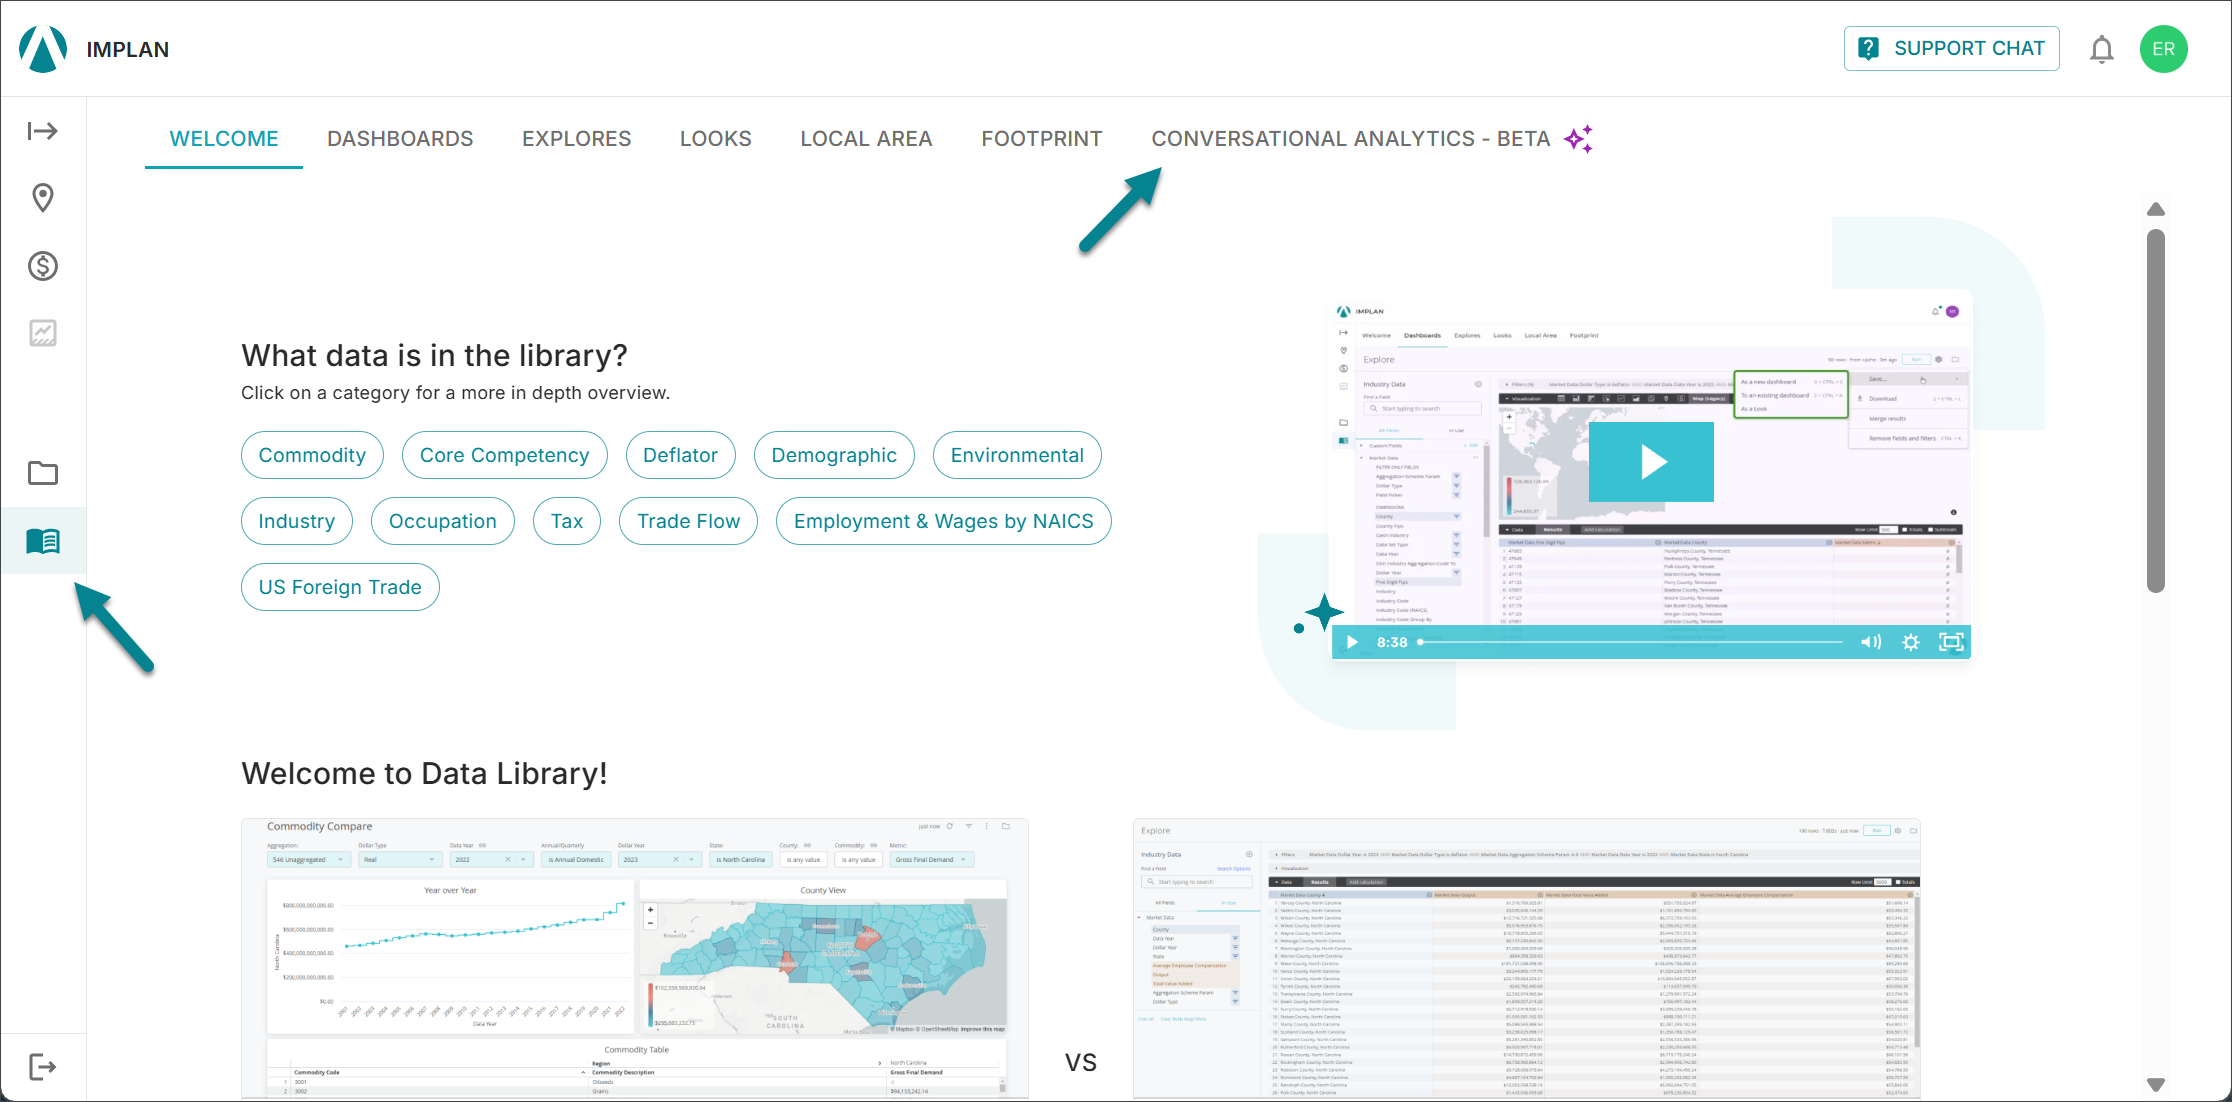2232x1102 pixels.
Task: Select the Core Competency category
Action: pos(505,455)
